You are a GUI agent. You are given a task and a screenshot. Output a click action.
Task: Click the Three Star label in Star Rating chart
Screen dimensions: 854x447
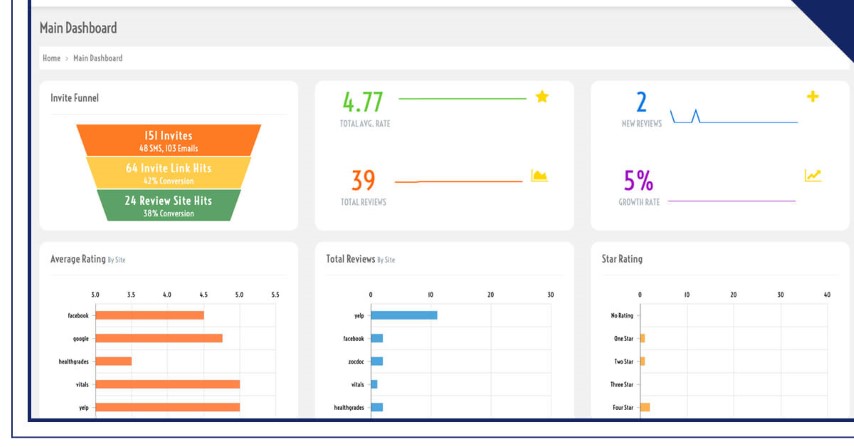click(x=621, y=384)
